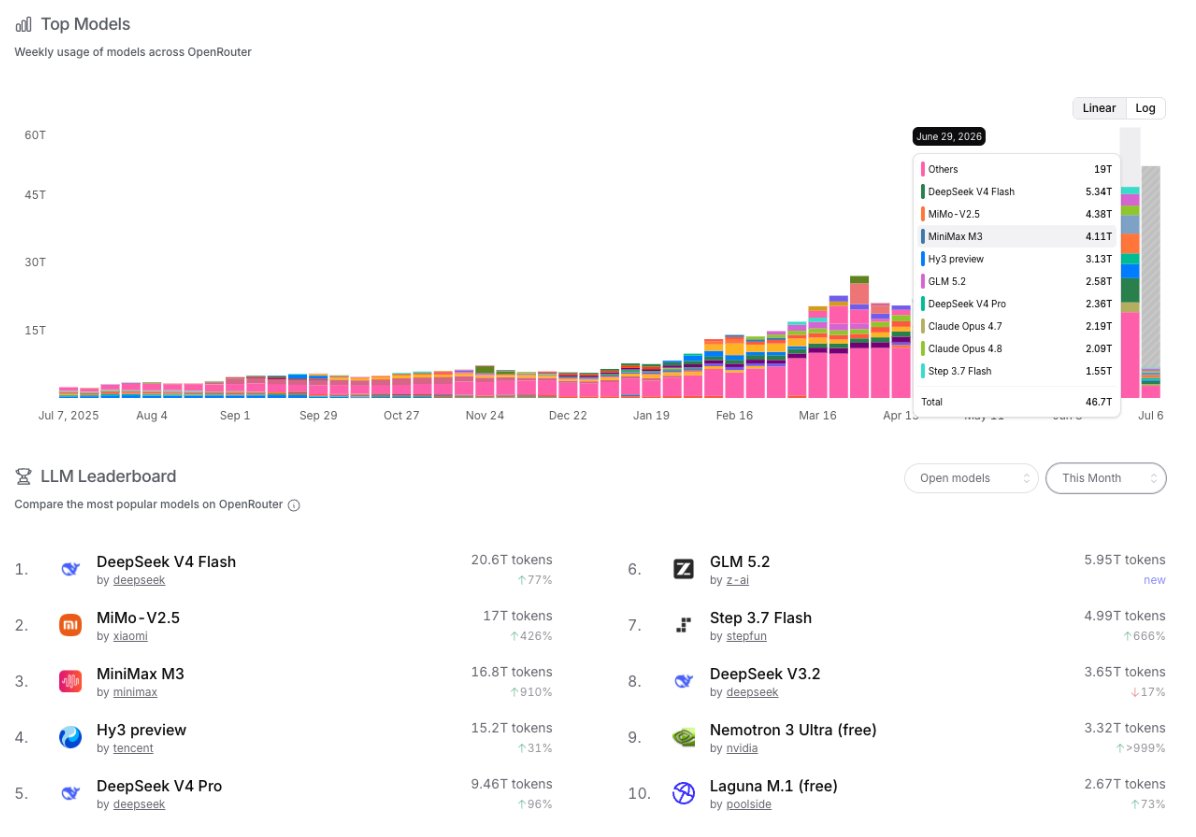This screenshot has width=1196, height=837.
Task: Open the Open models dropdown
Action: tap(971, 478)
